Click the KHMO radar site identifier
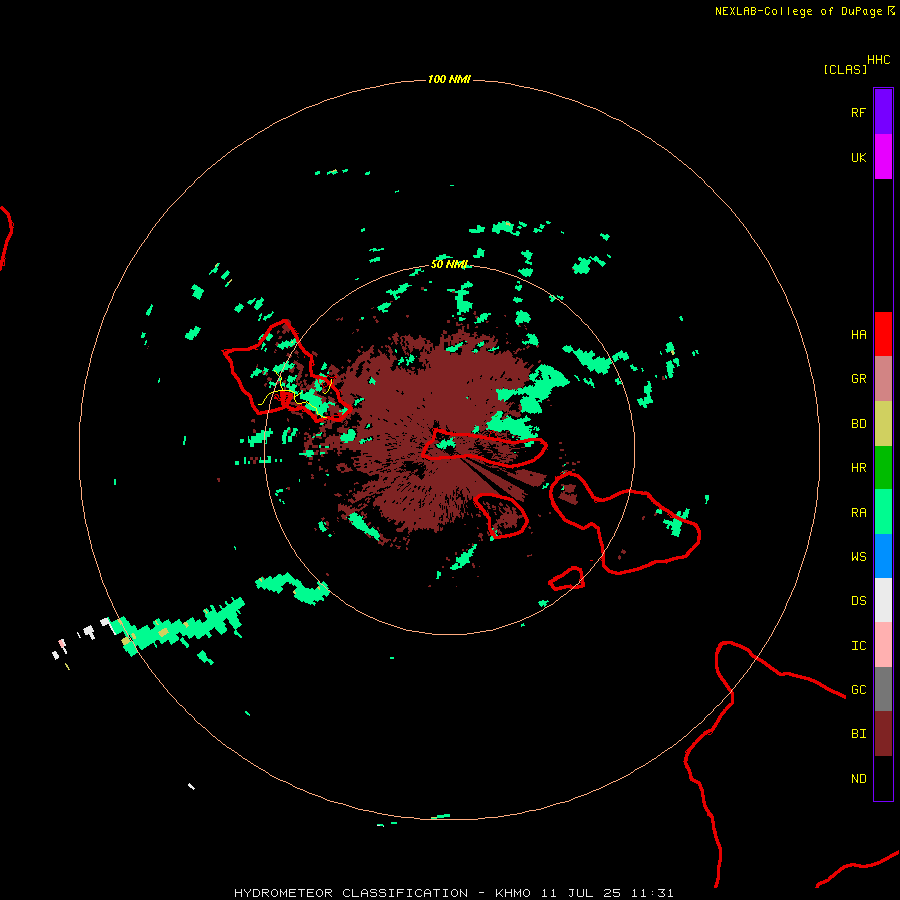This screenshot has height=900, width=900. click(x=513, y=893)
